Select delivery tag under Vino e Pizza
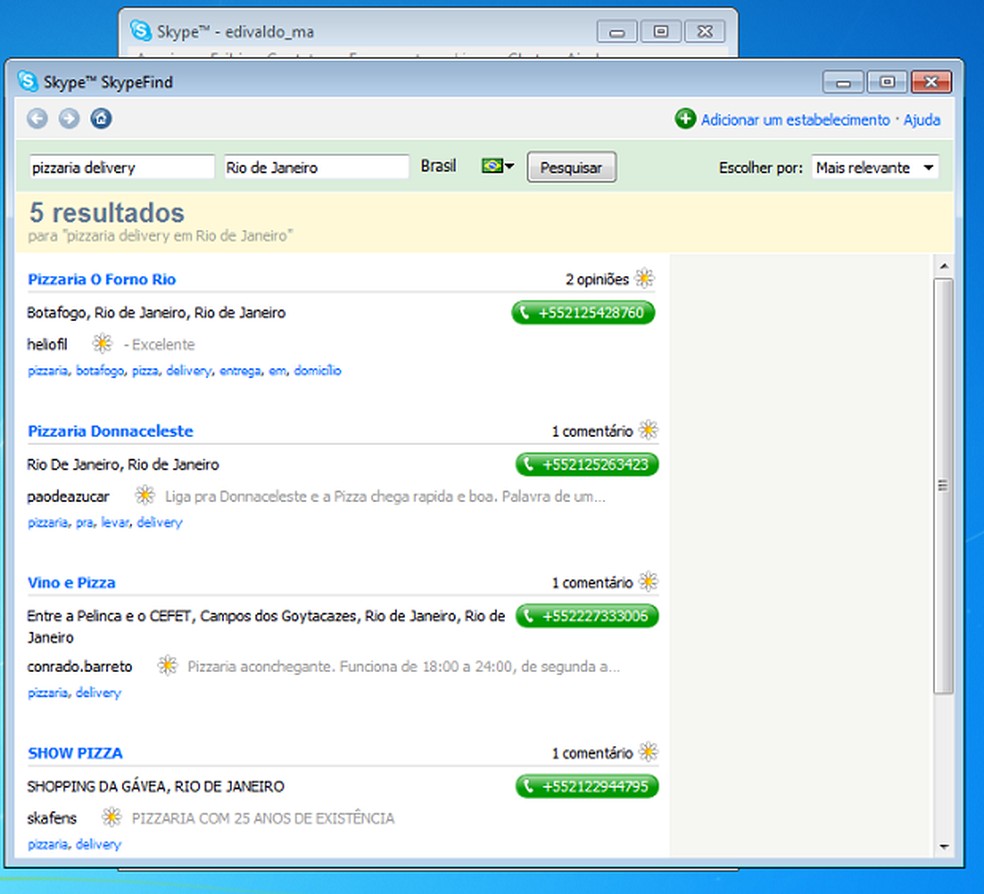This screenshot has width=984, height=894. 99,693
